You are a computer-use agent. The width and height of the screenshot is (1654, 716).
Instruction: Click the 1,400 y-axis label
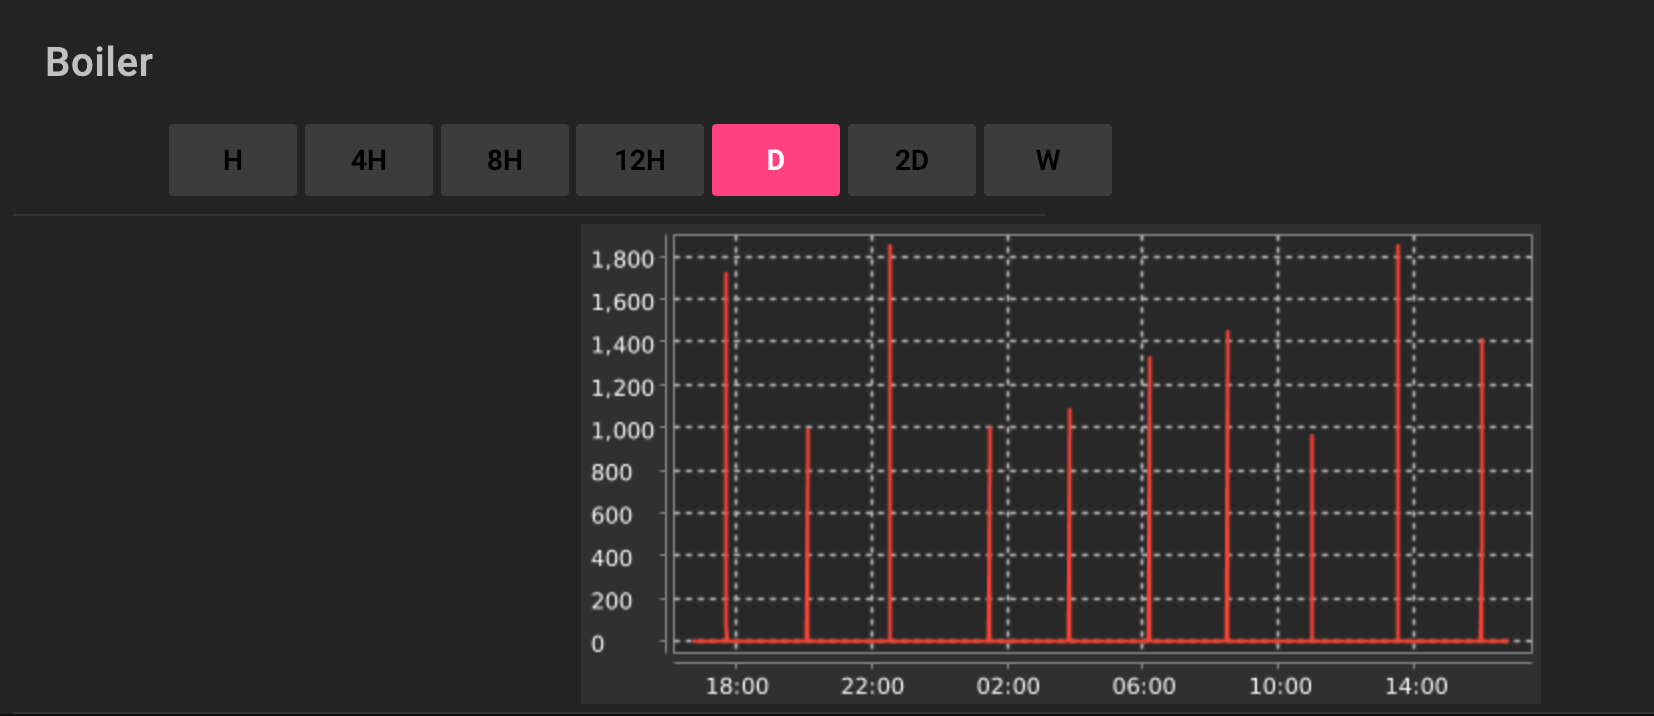[623, 345]
